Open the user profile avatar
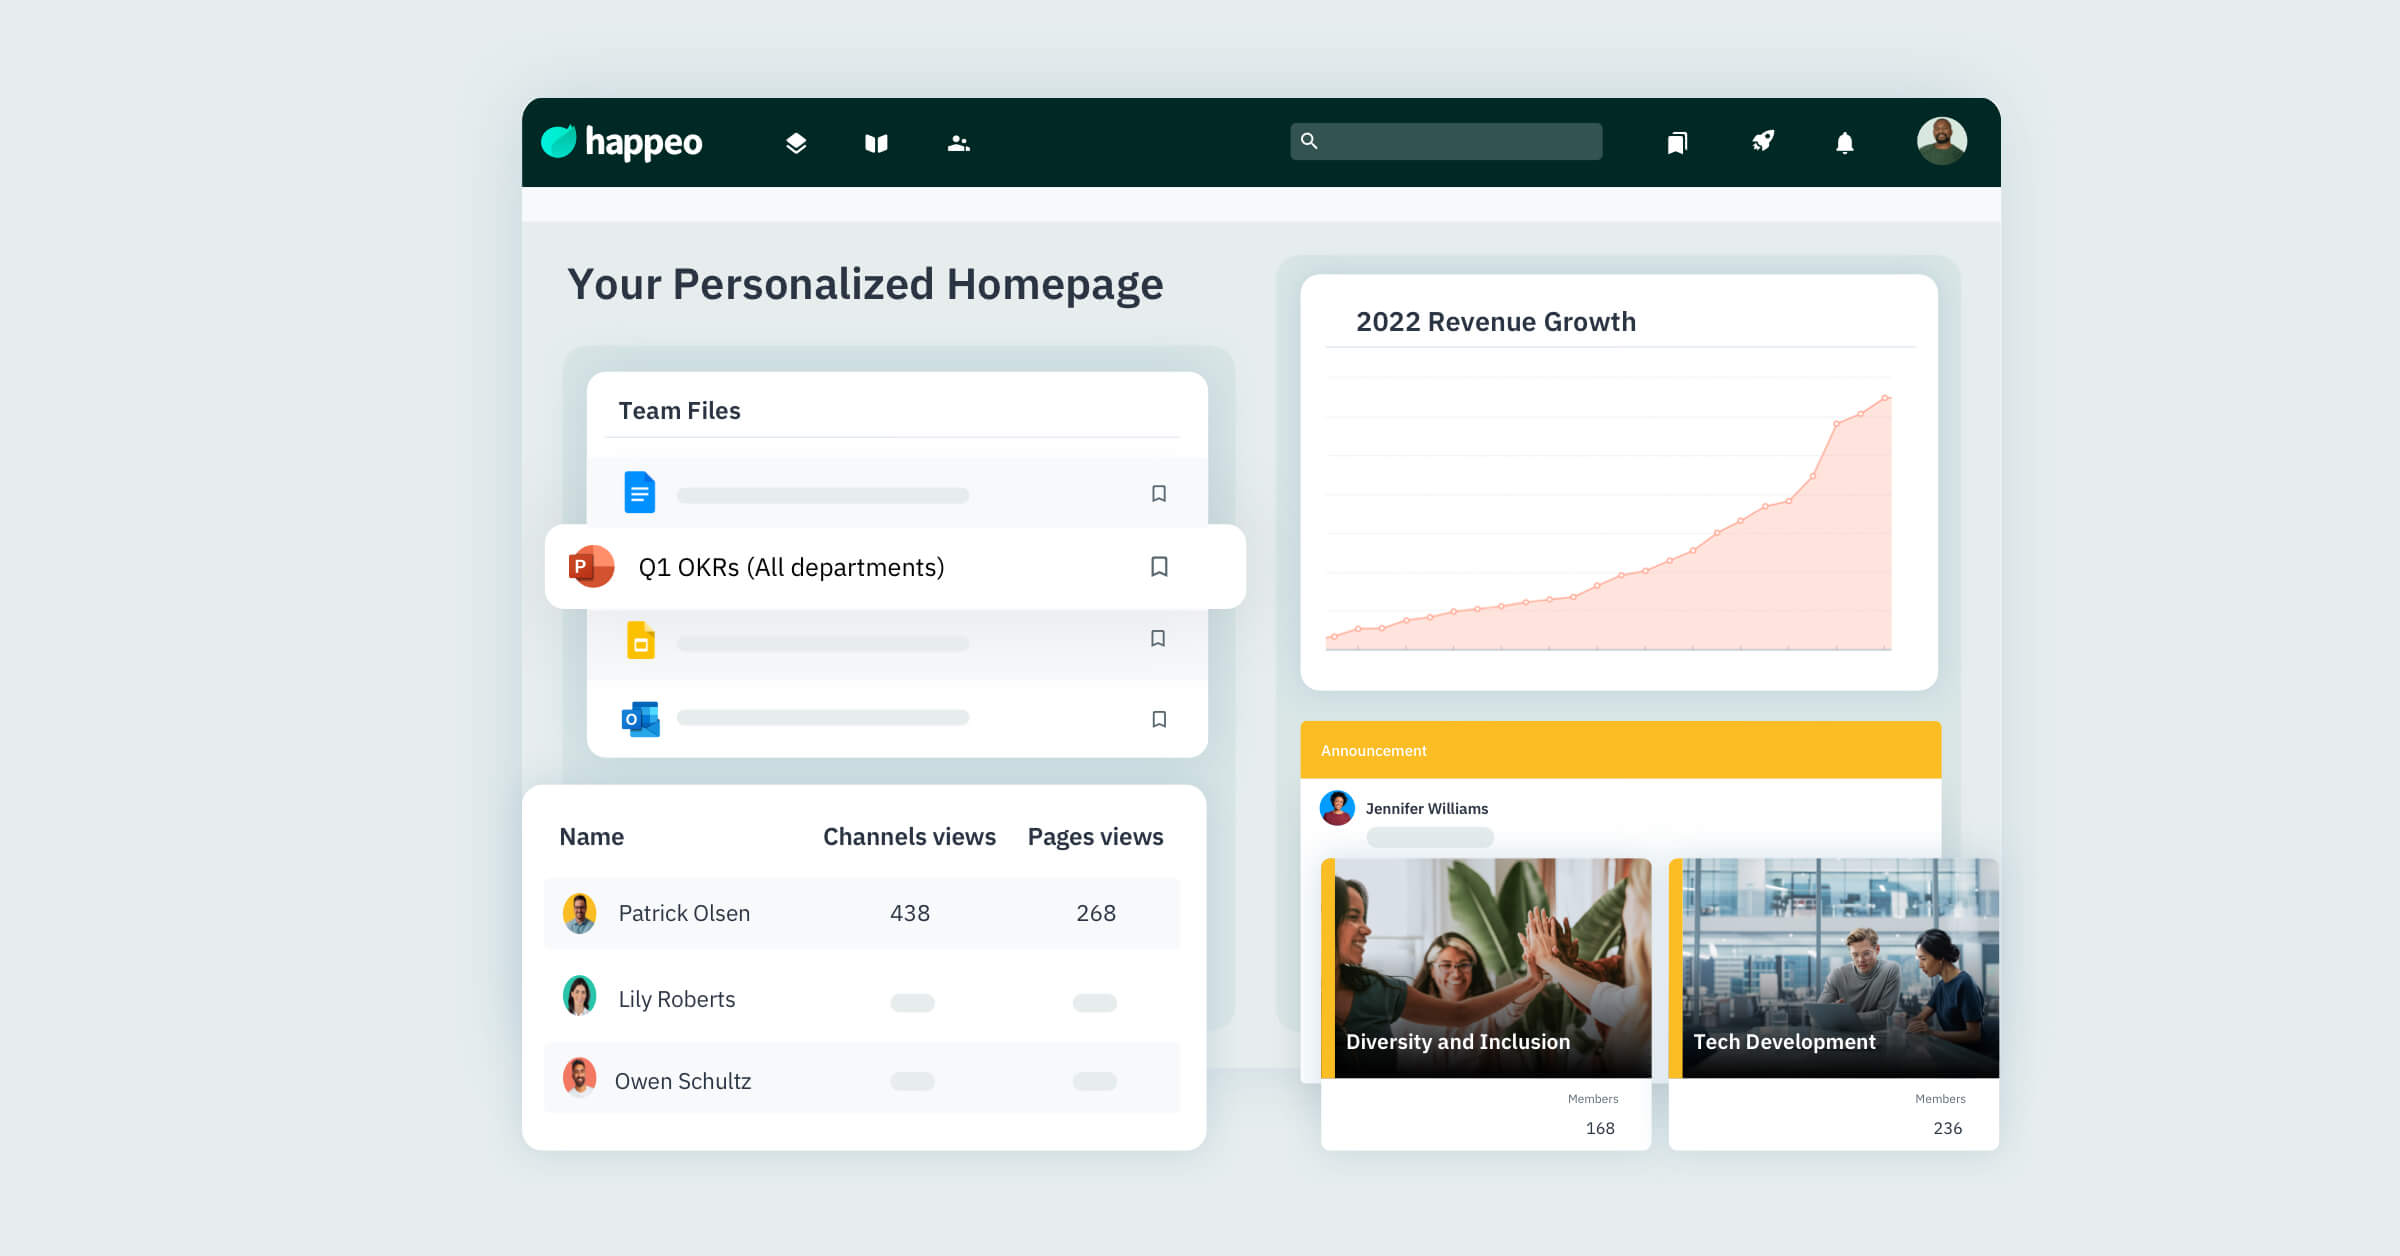The width and height of the screenshot is (2400, 1256). pyautogui.click(x=1941, y=141)
